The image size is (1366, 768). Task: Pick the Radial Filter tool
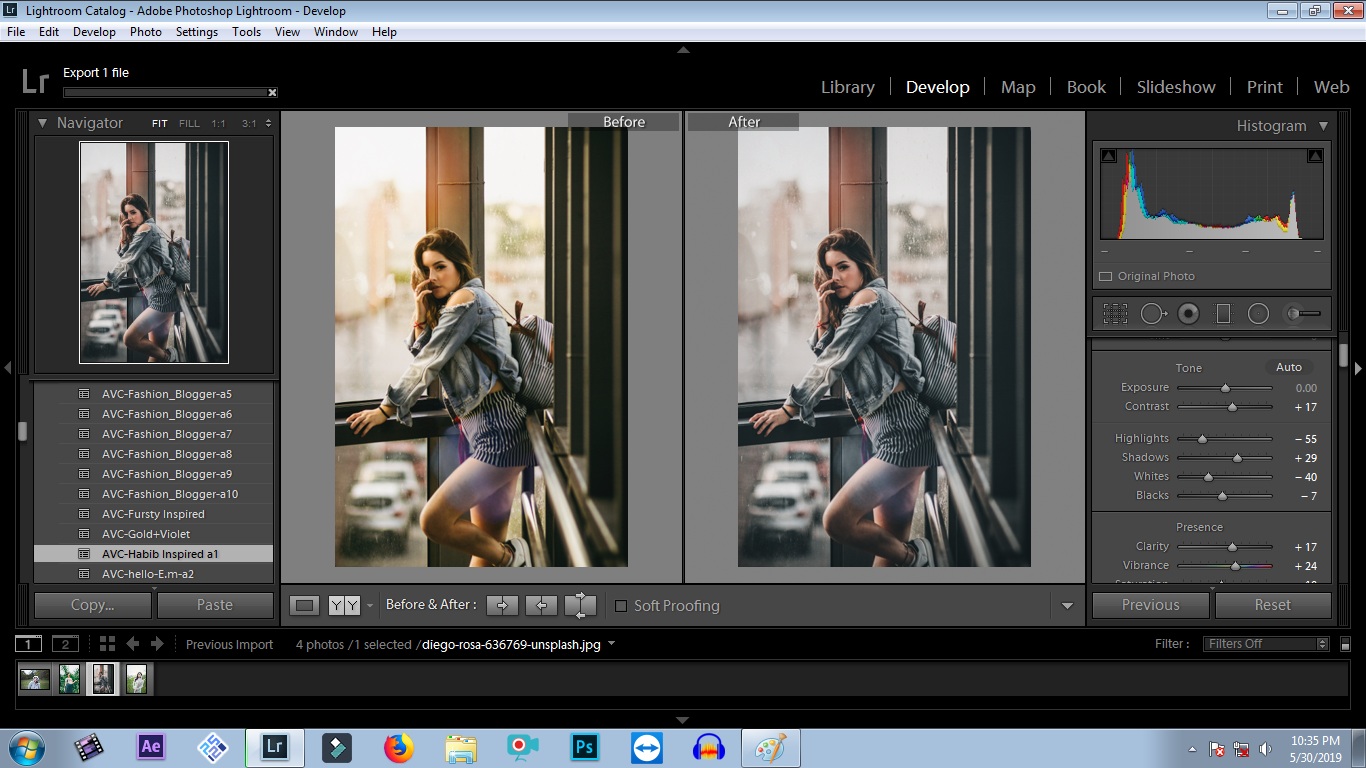pos(1258,314)
